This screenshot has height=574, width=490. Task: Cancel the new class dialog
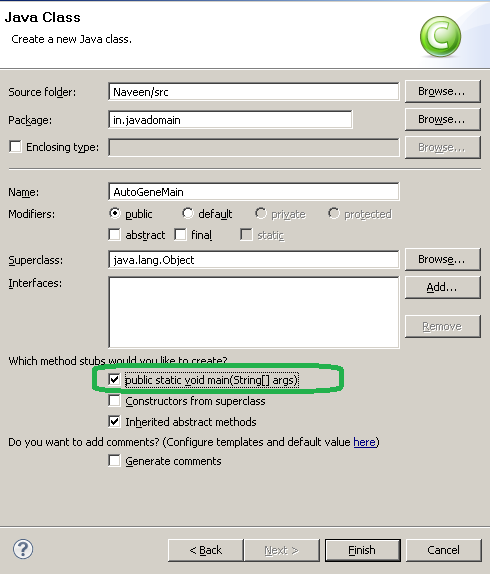pos(444,550)
